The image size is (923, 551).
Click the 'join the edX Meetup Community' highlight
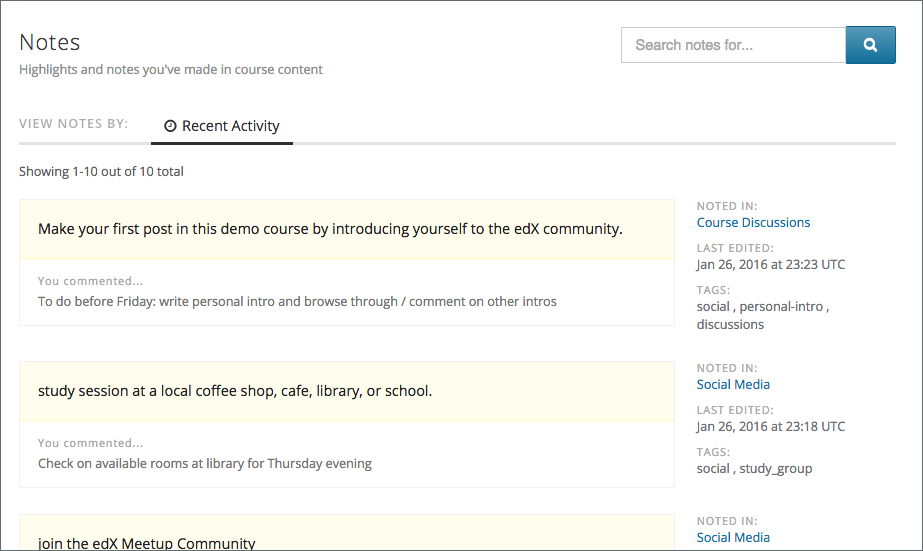[147, 543]
